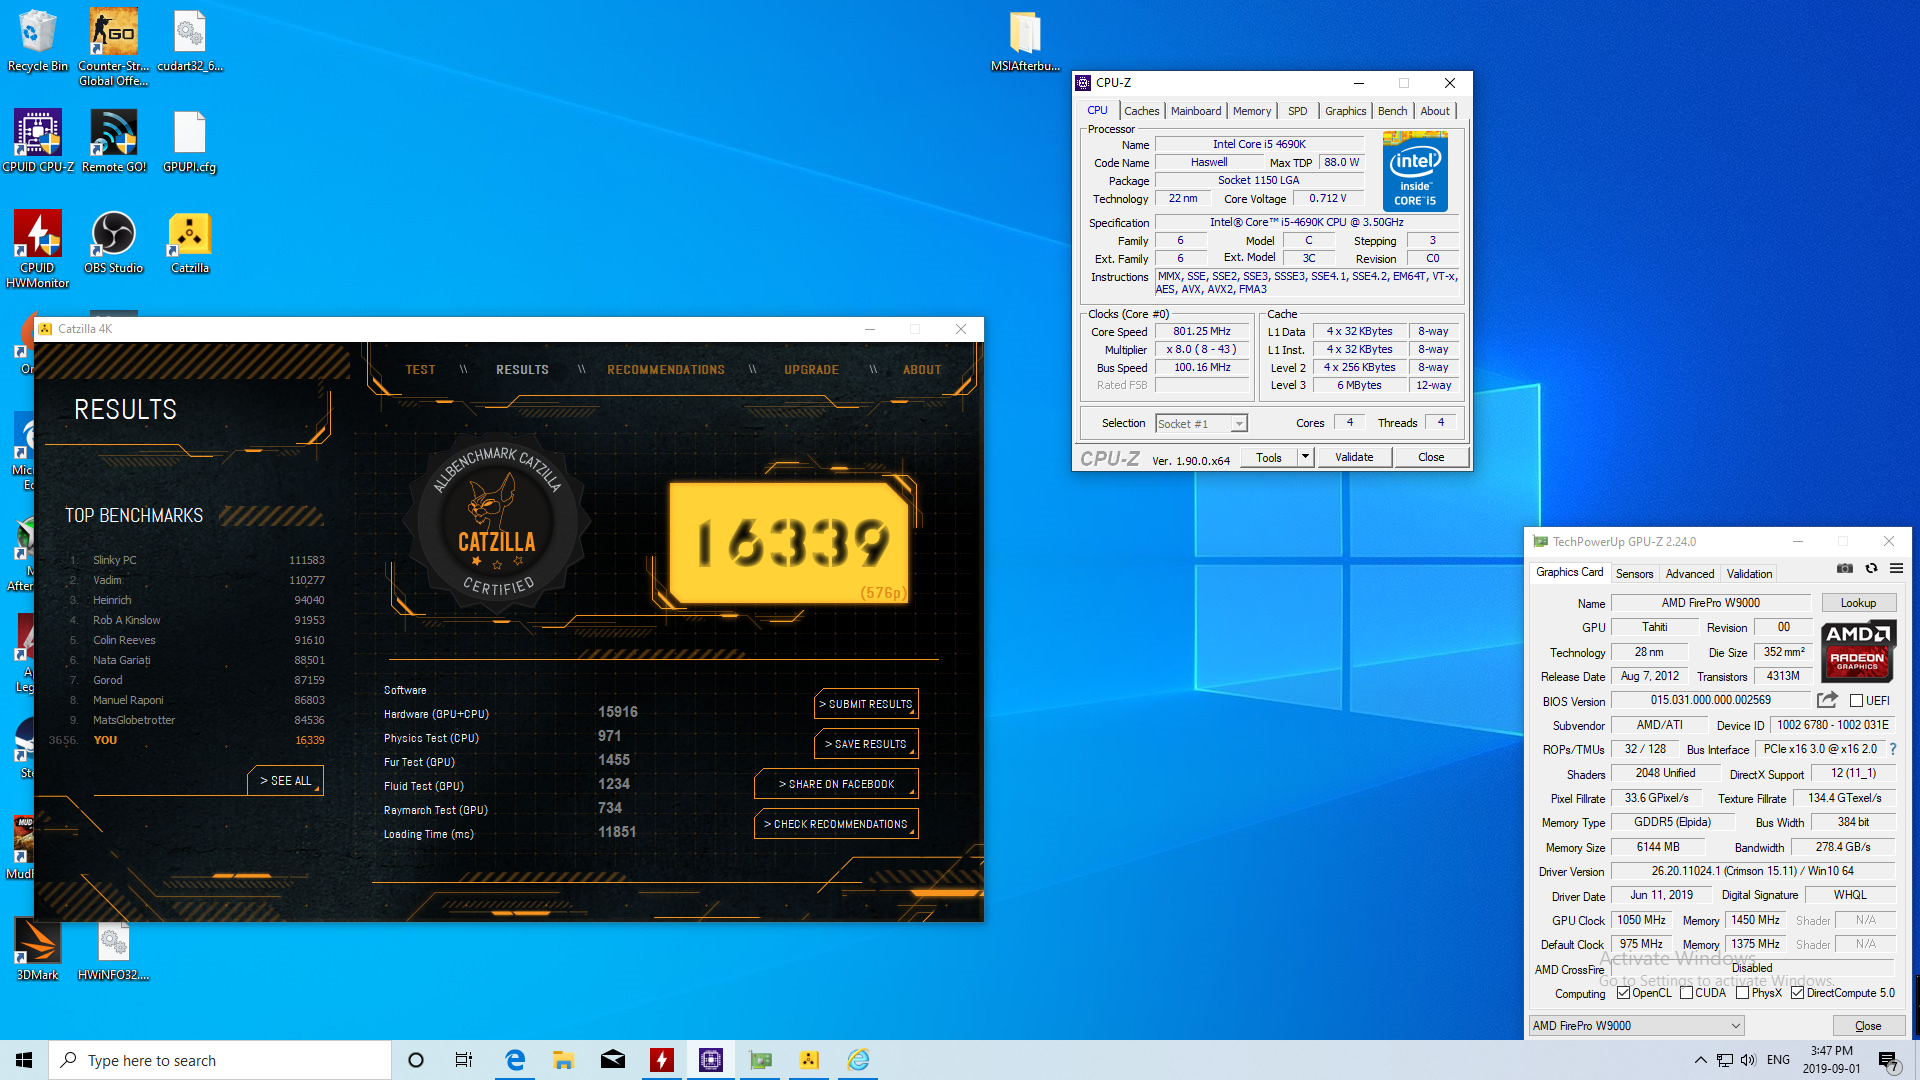The width and height of the screenshot is (1920, 1080).
Task: Toggle the UEFI checkbox in GPU-Z
Action: click(x=1856, y=701)
